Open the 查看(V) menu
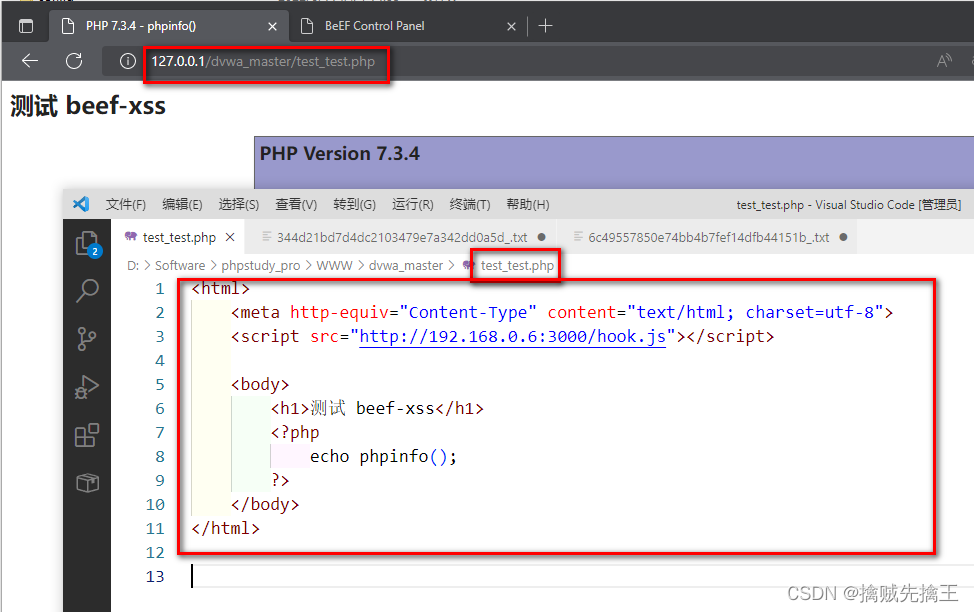Viewport: 974px width, 612px height. (x=296, y=204)
